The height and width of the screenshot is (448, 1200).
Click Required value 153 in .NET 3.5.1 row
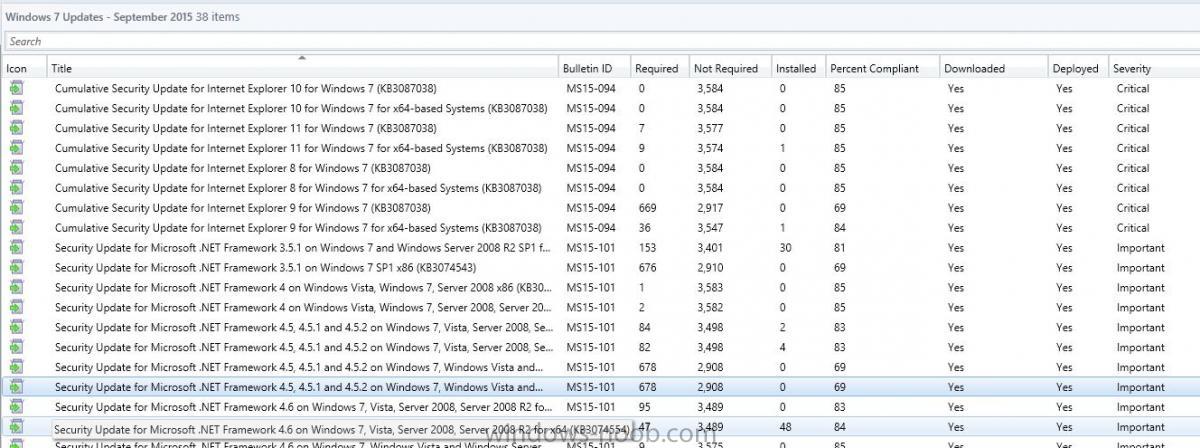click(x=646, y=248)
